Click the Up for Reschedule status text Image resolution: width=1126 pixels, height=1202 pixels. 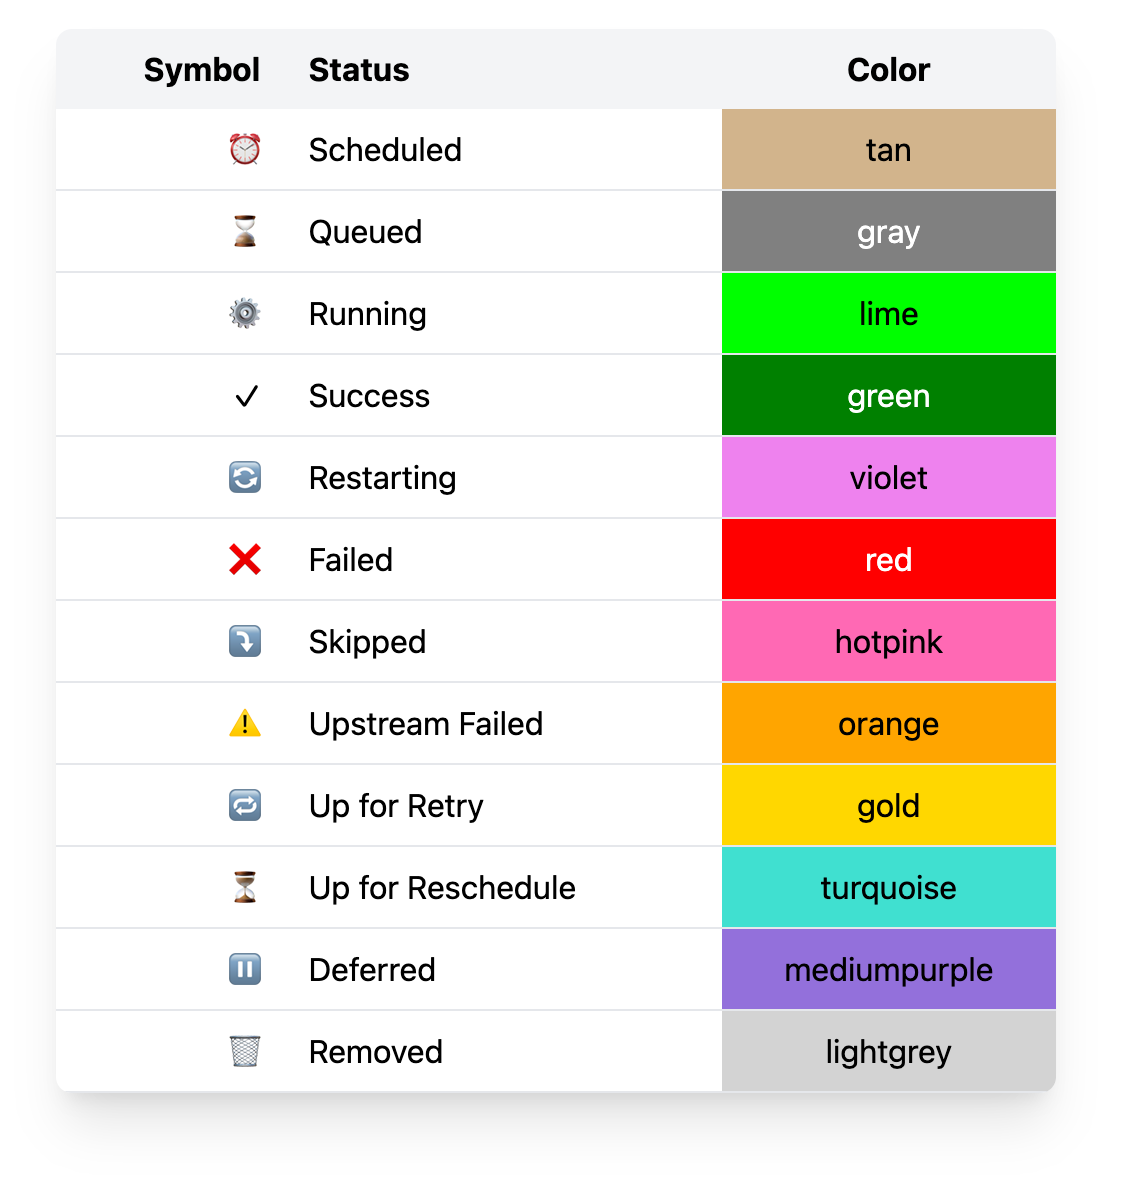click(442, 888)
